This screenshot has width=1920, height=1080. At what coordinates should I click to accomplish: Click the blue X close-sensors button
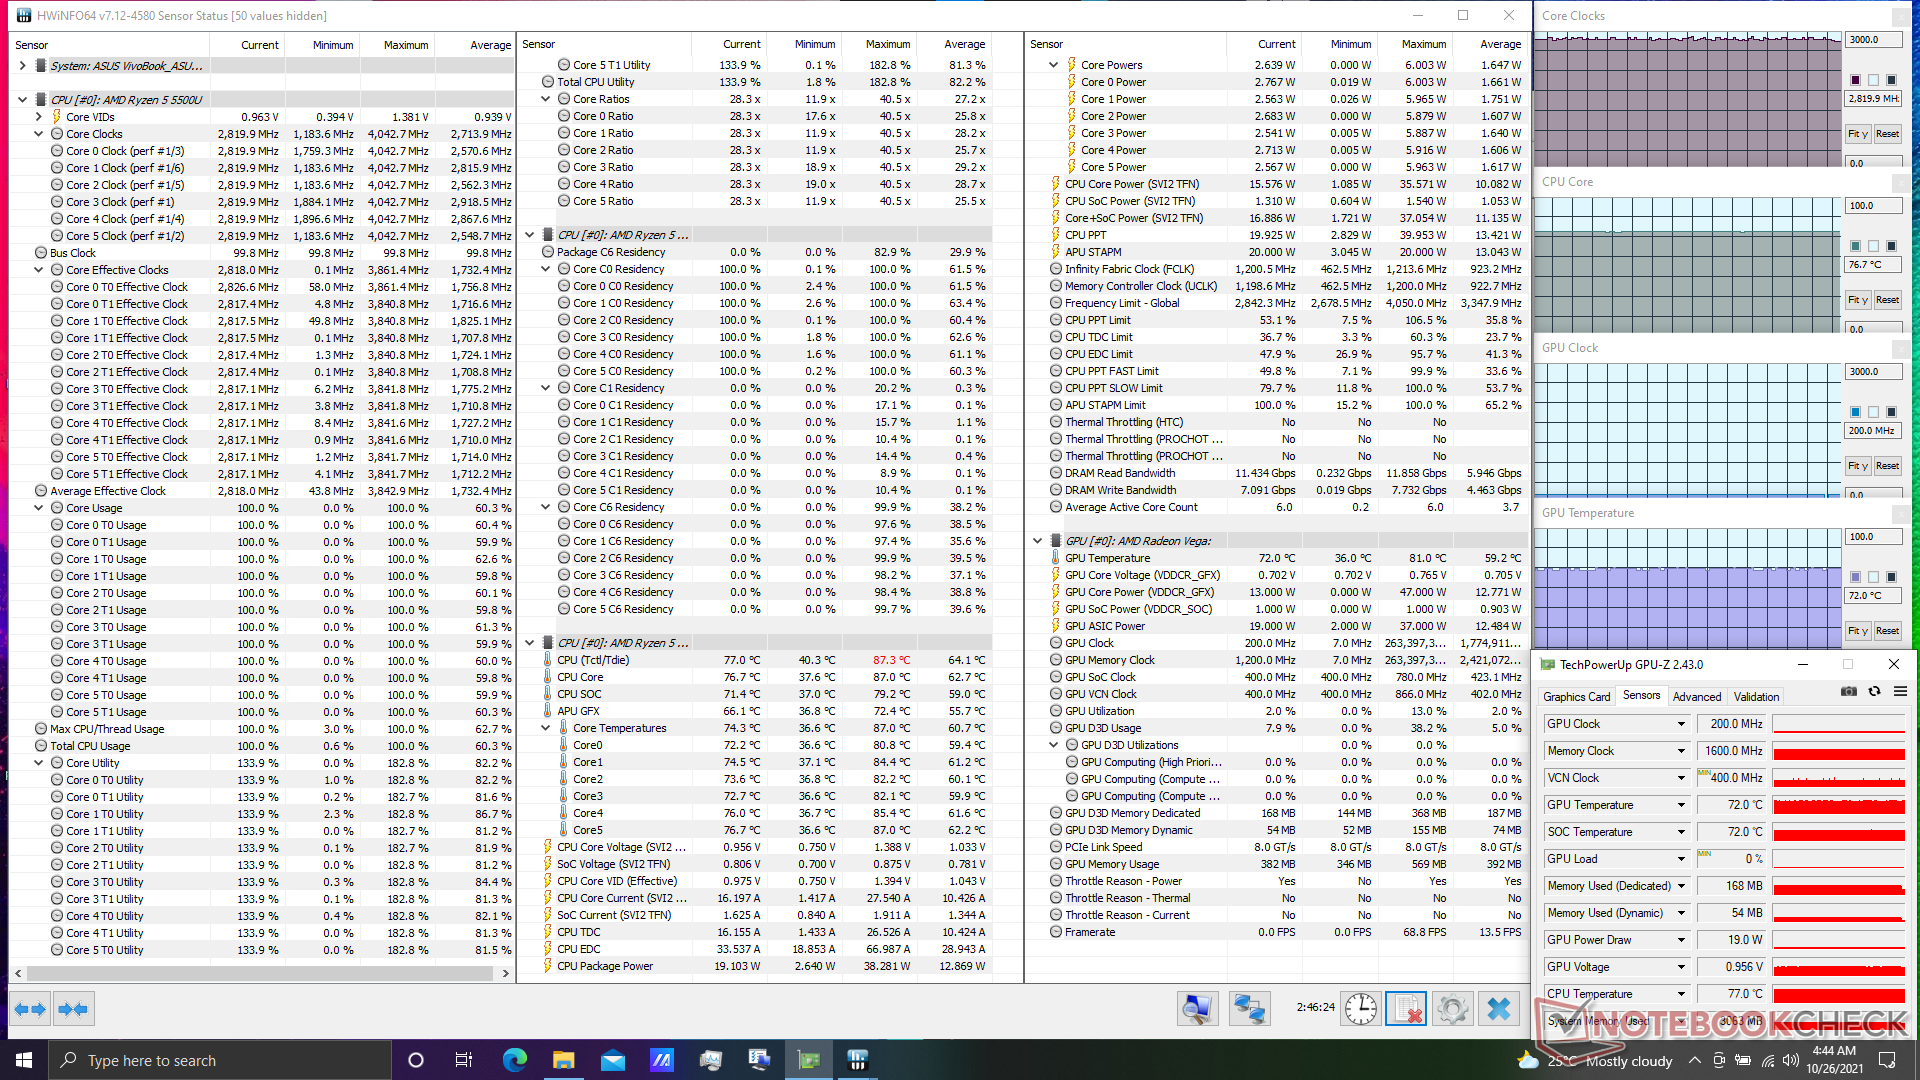click(1498, 1010)
